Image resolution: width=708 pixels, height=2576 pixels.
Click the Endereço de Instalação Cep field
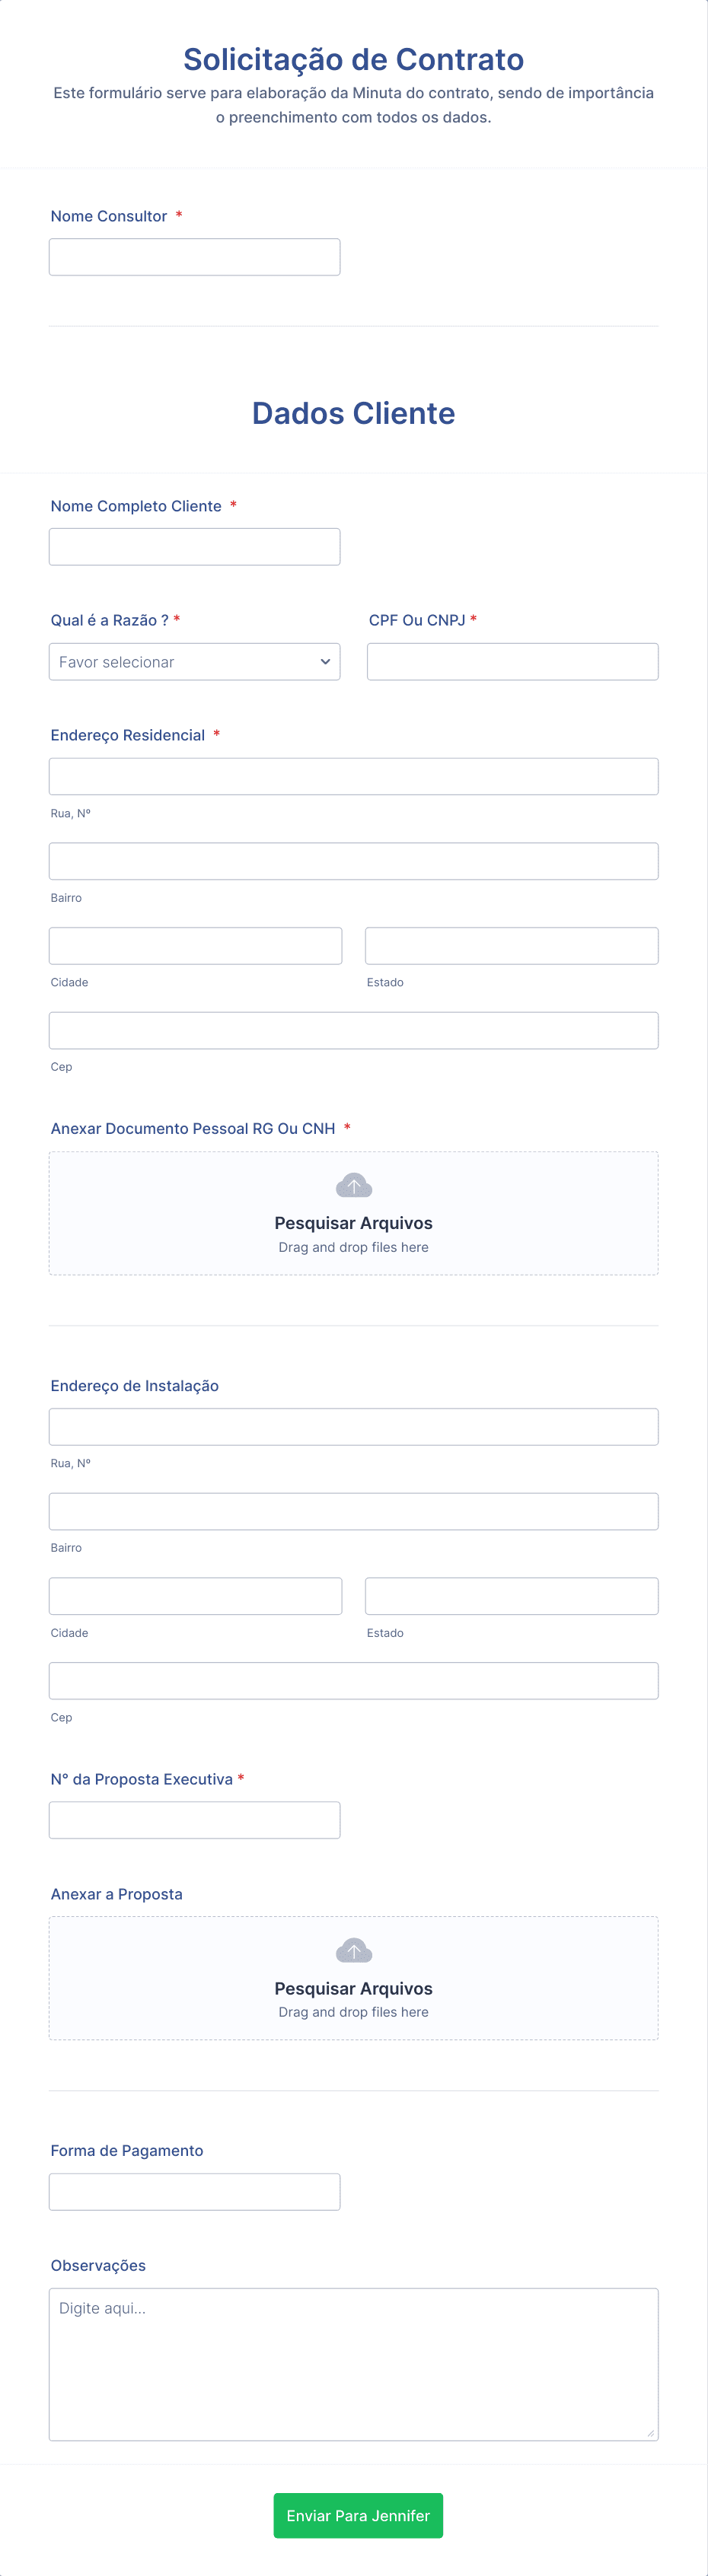pos(354,1681)
